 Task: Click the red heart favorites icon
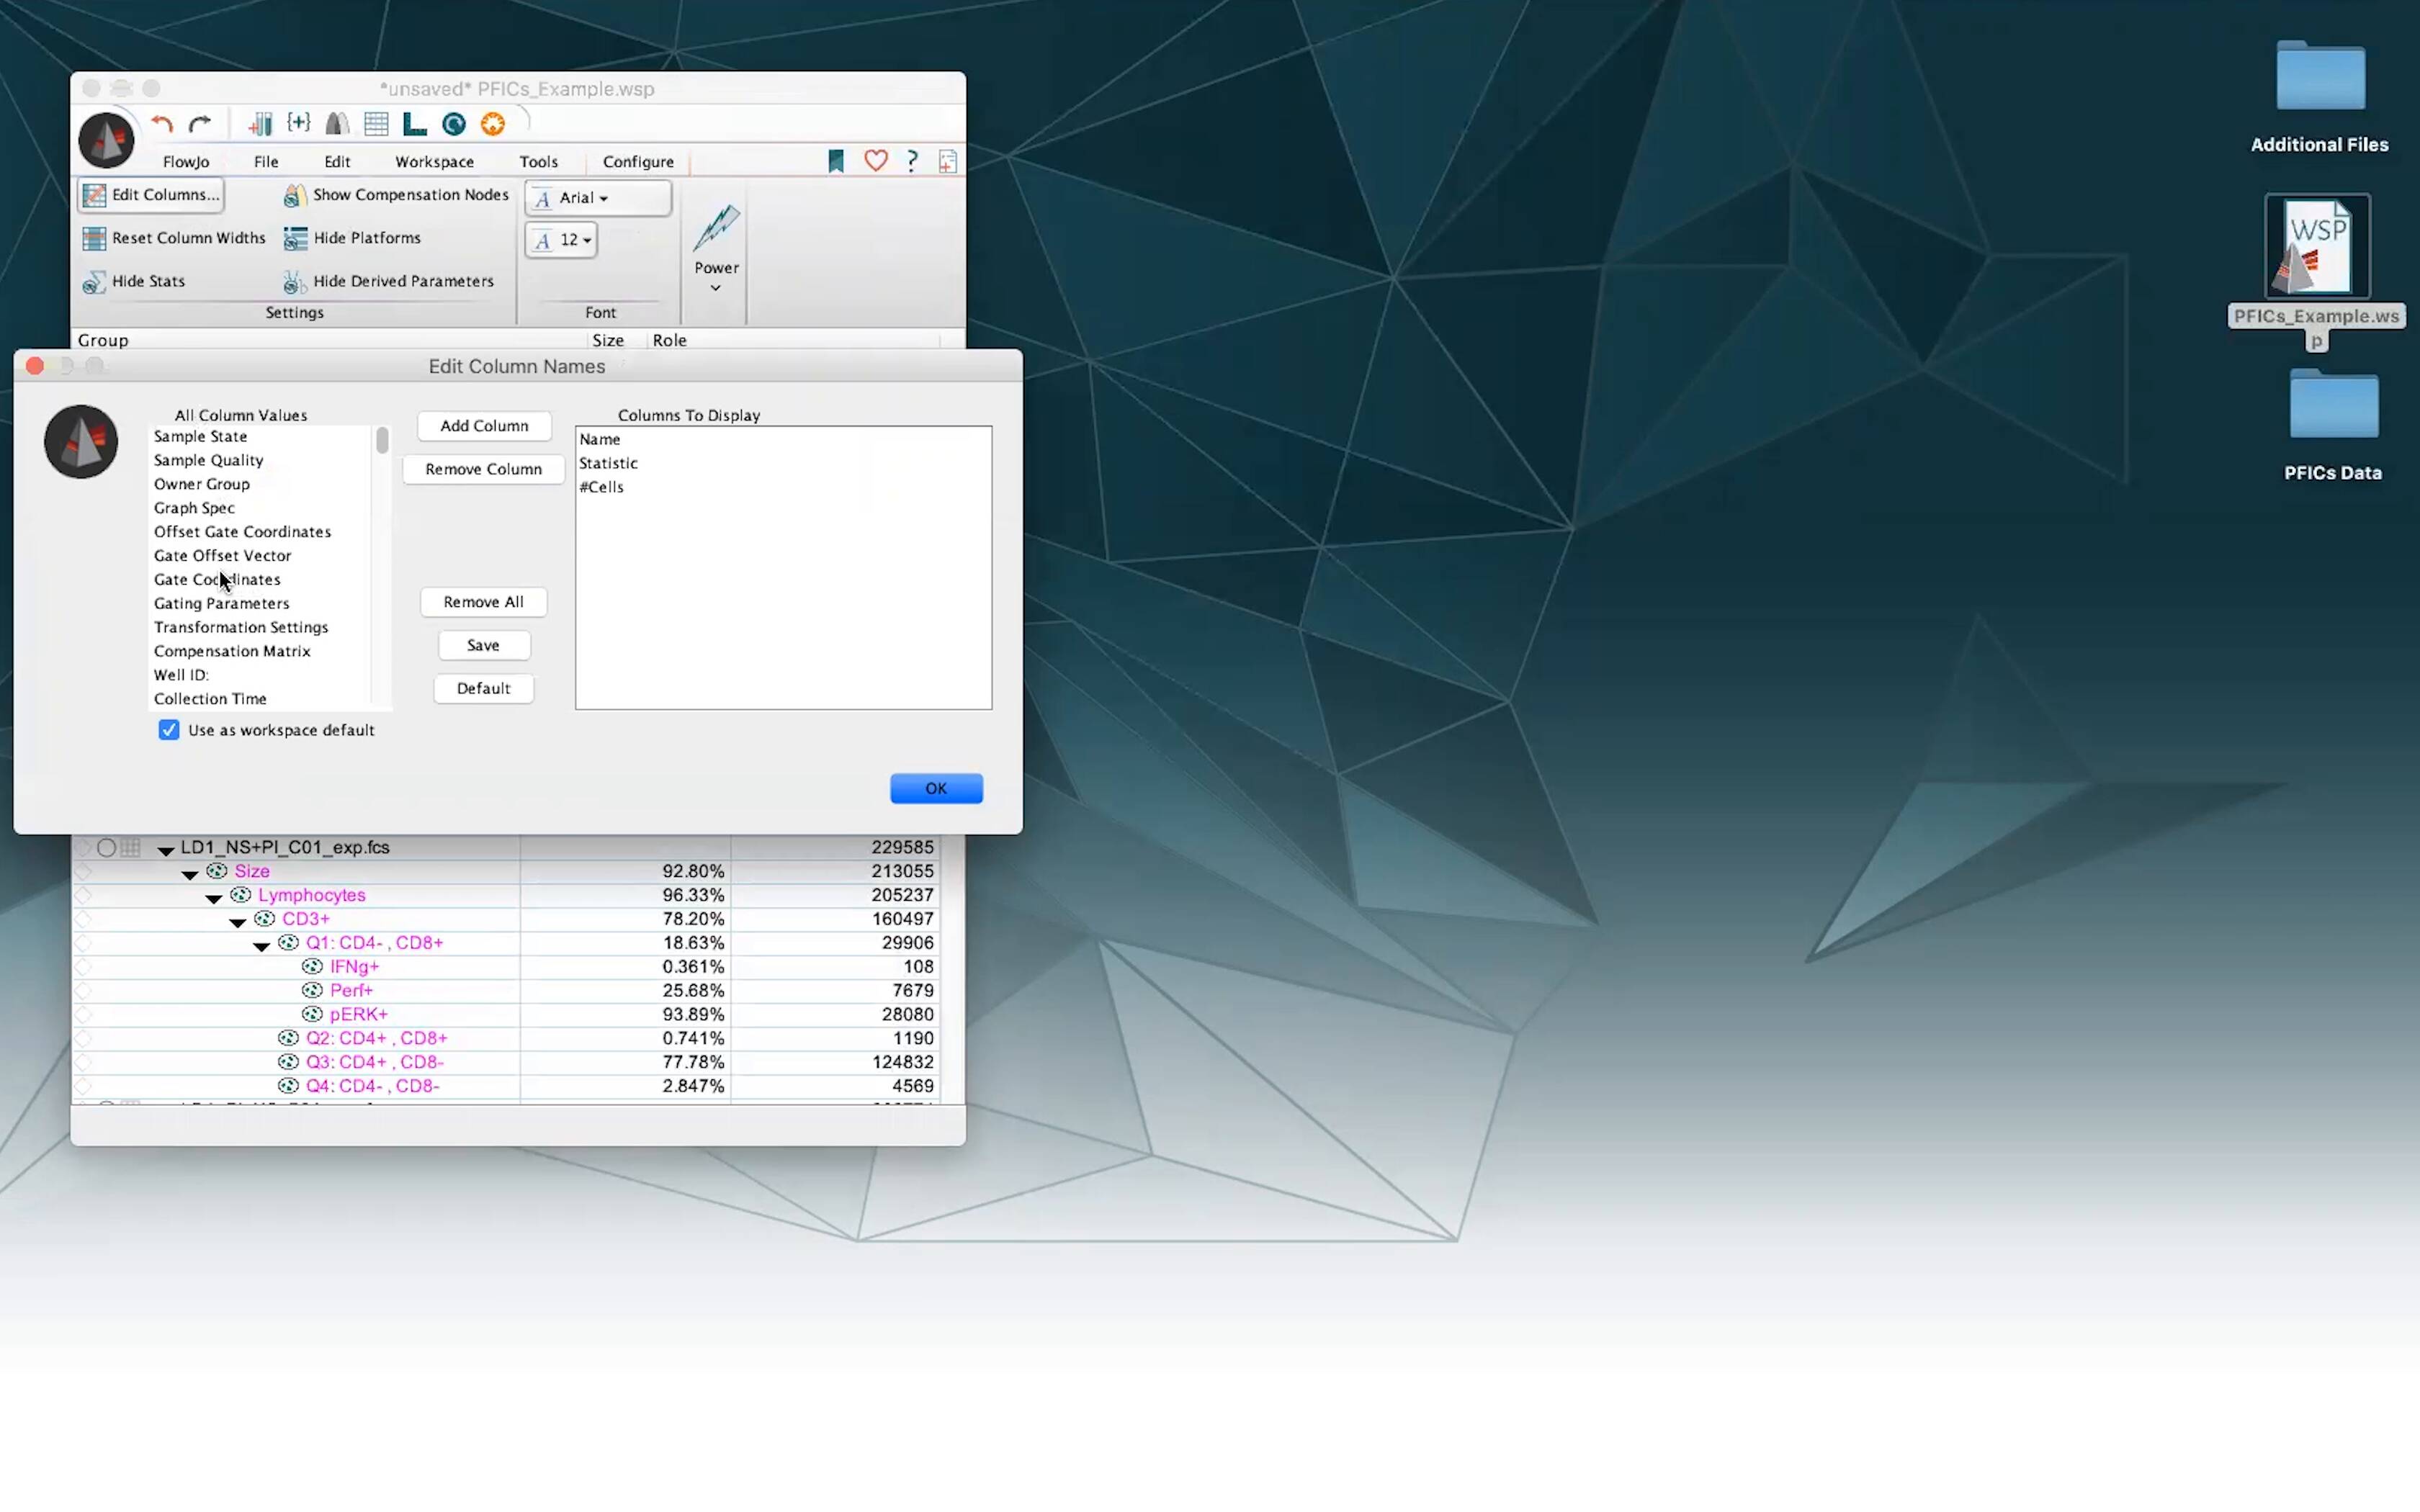(x=875, y=161)
